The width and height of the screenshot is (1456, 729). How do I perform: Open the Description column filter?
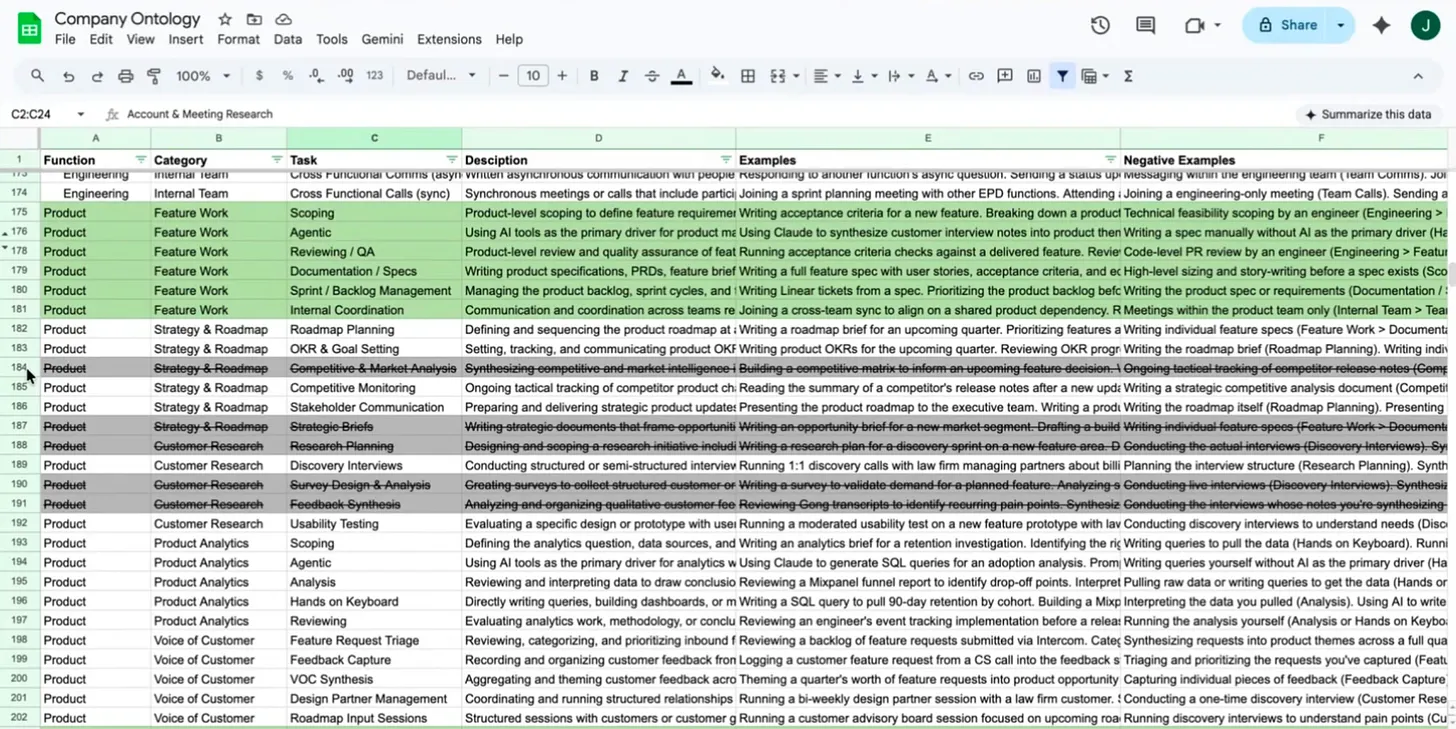(x=726, y=160)
